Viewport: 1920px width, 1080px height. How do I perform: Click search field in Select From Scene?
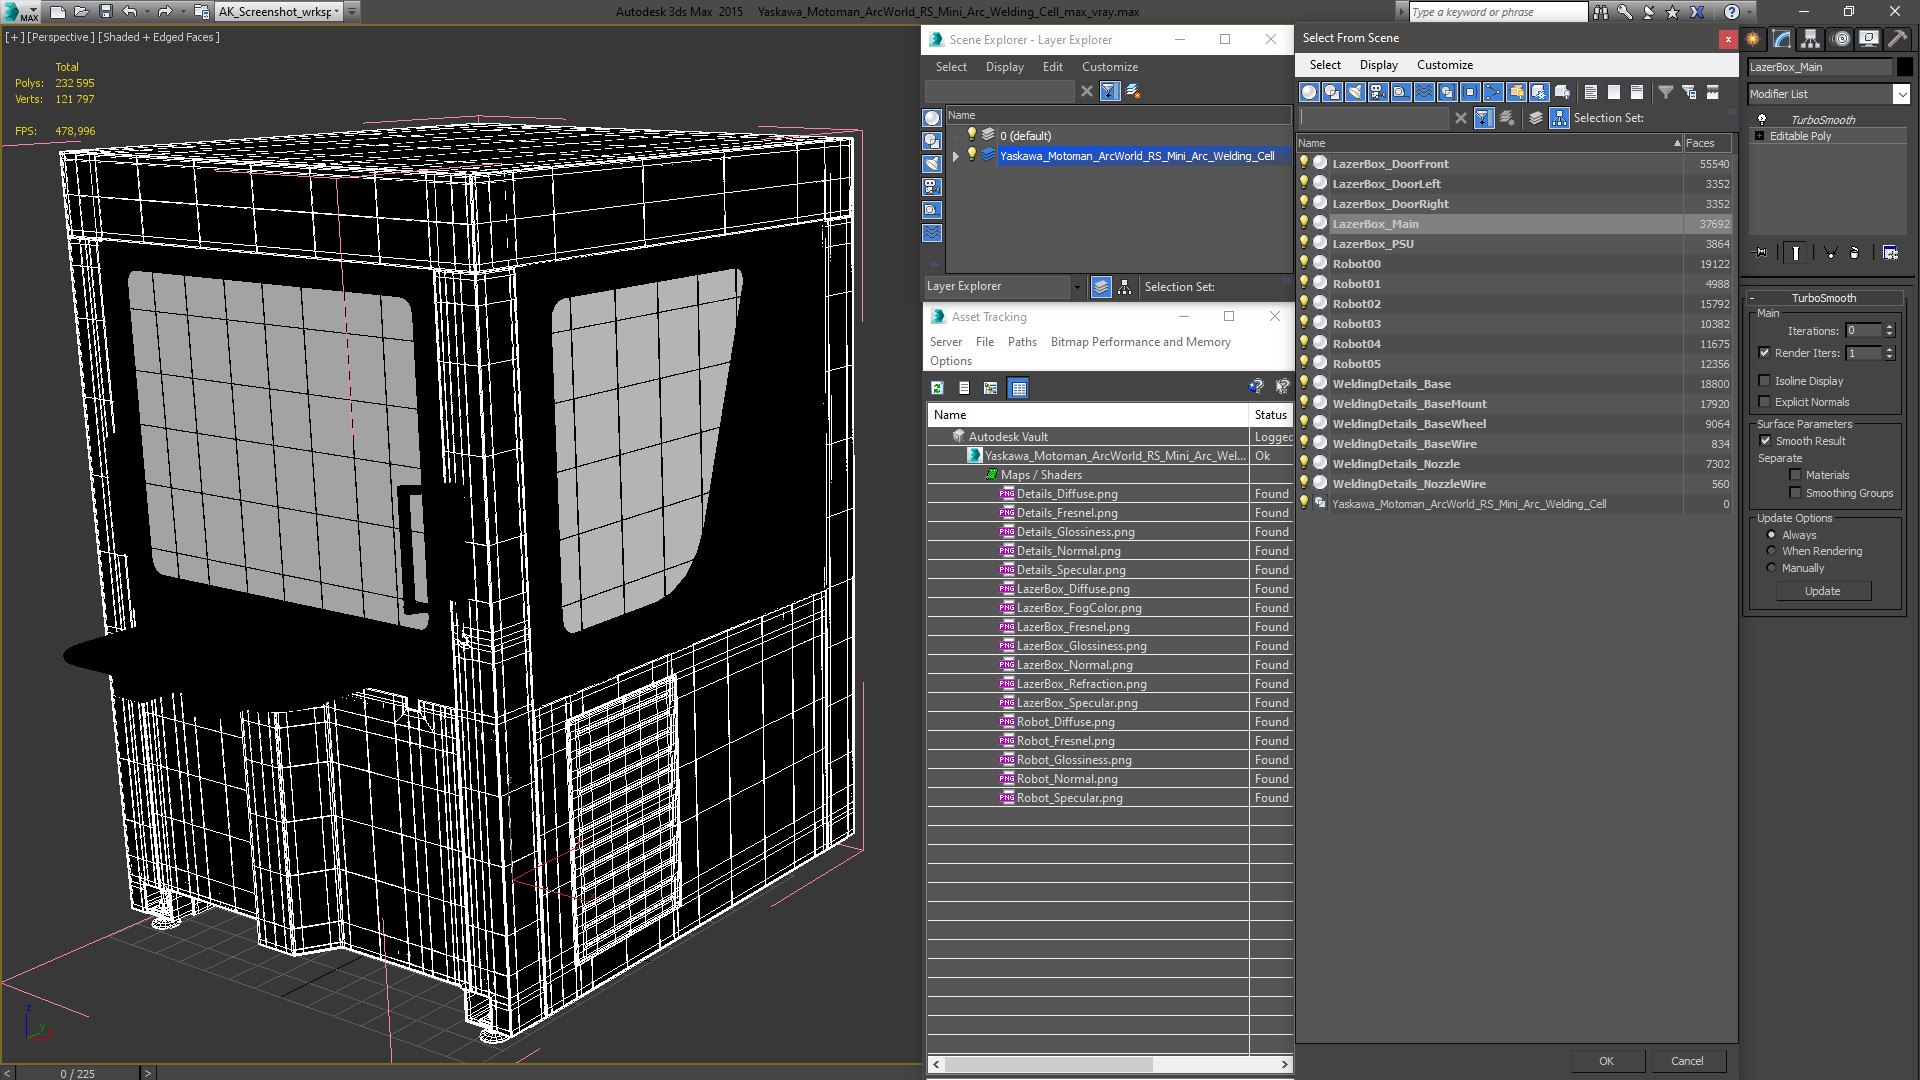pos(1373,118)
